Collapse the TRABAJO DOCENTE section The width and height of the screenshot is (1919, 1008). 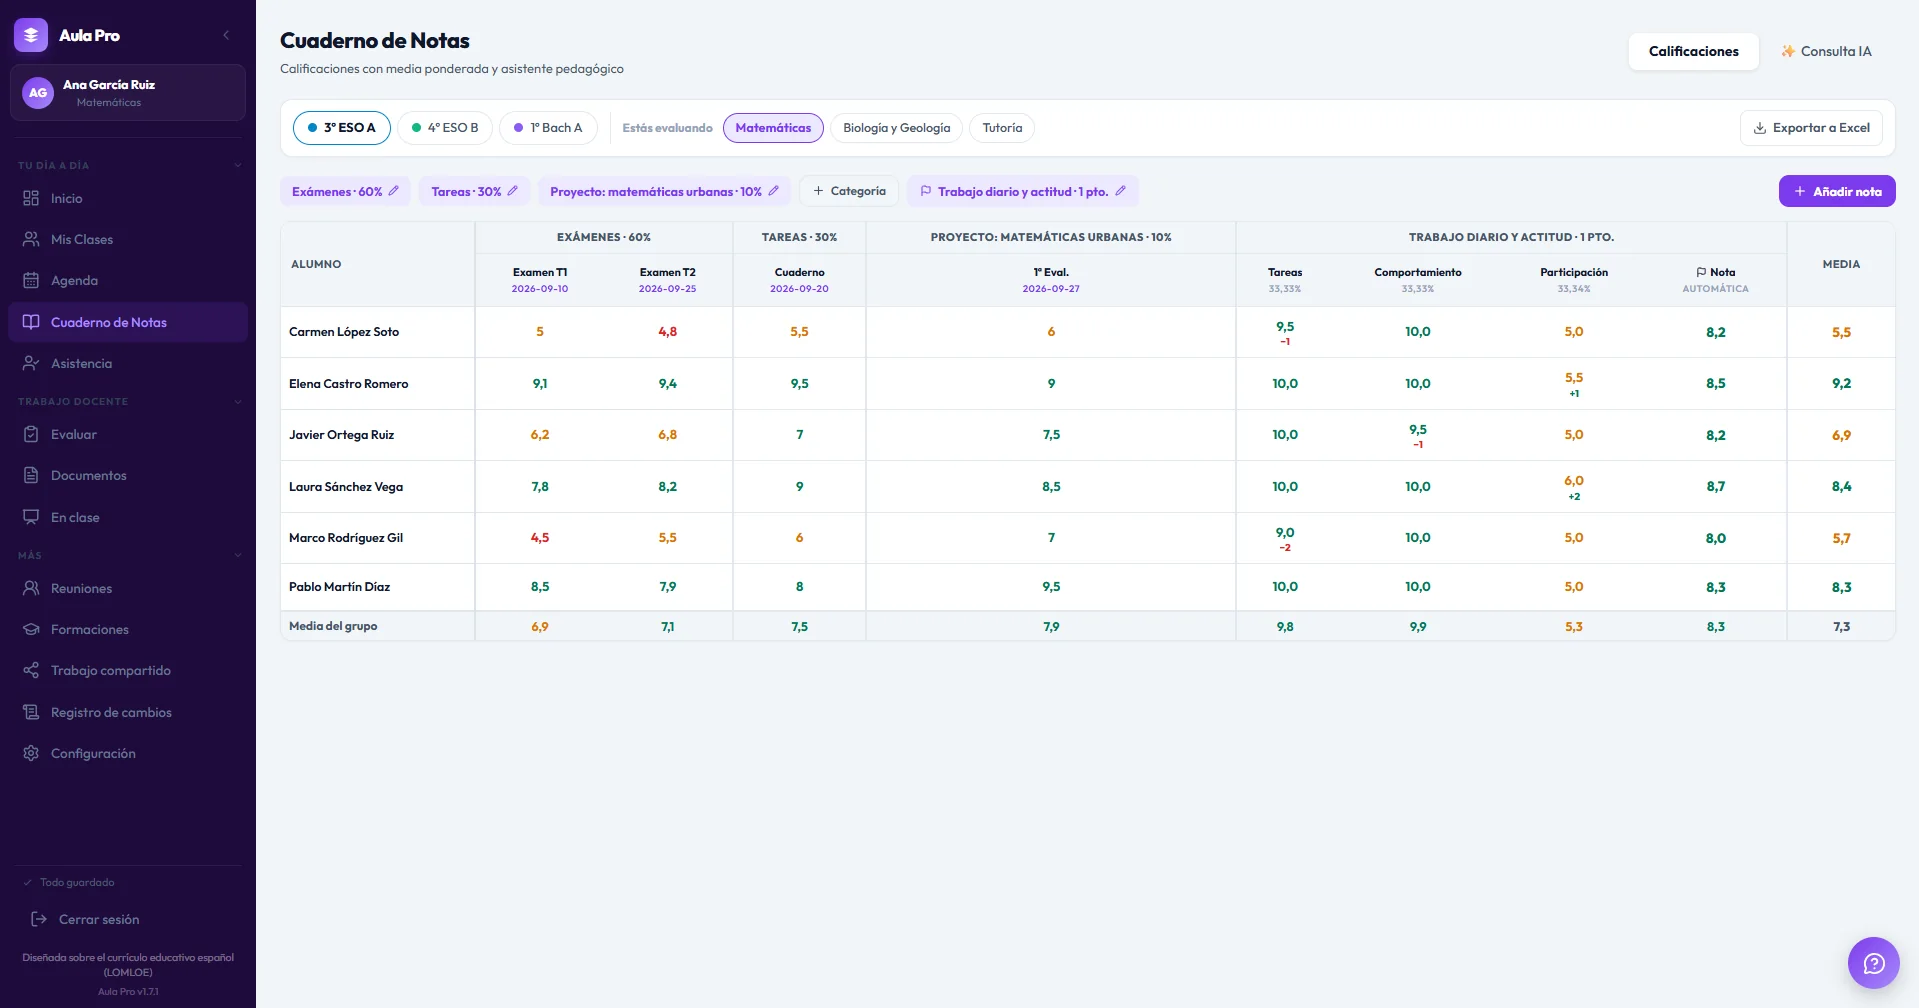[x=237, y=401]
